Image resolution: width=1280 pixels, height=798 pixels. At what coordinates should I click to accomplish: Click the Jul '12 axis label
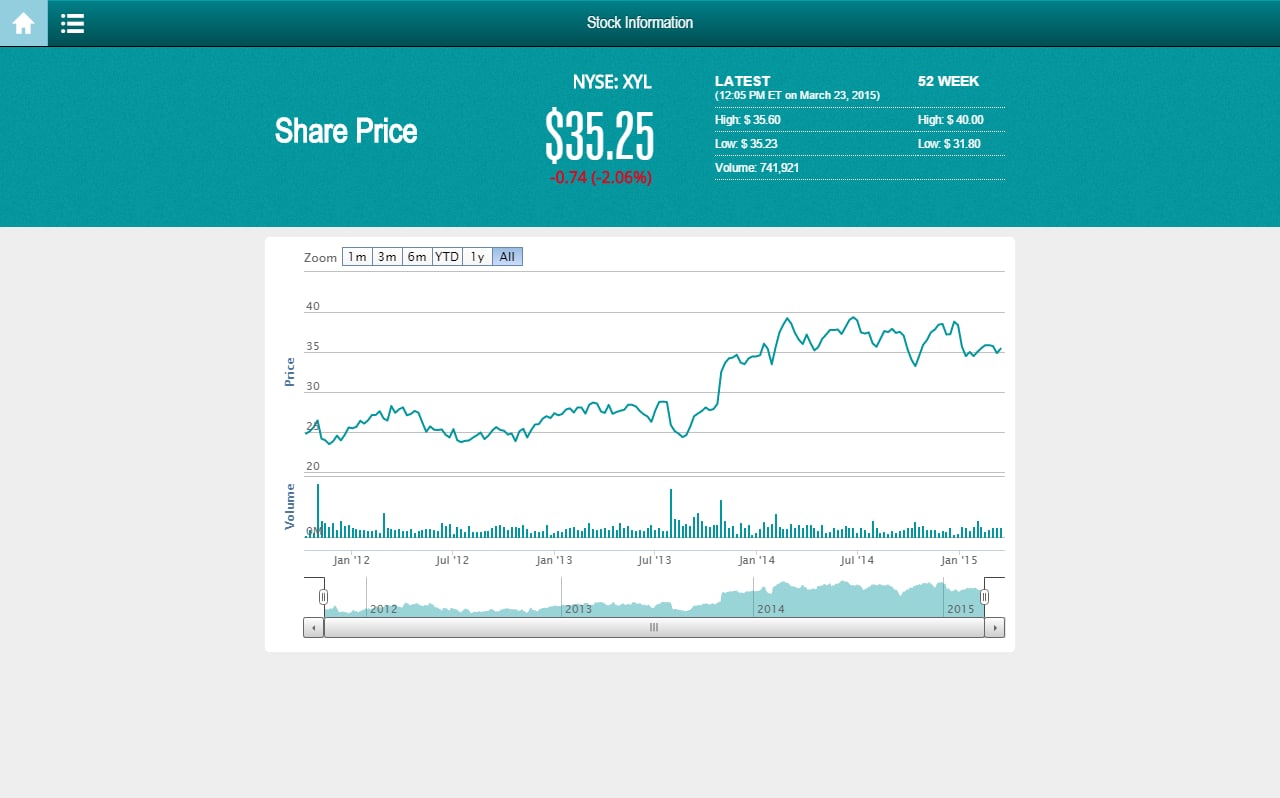tap(452, 560)
